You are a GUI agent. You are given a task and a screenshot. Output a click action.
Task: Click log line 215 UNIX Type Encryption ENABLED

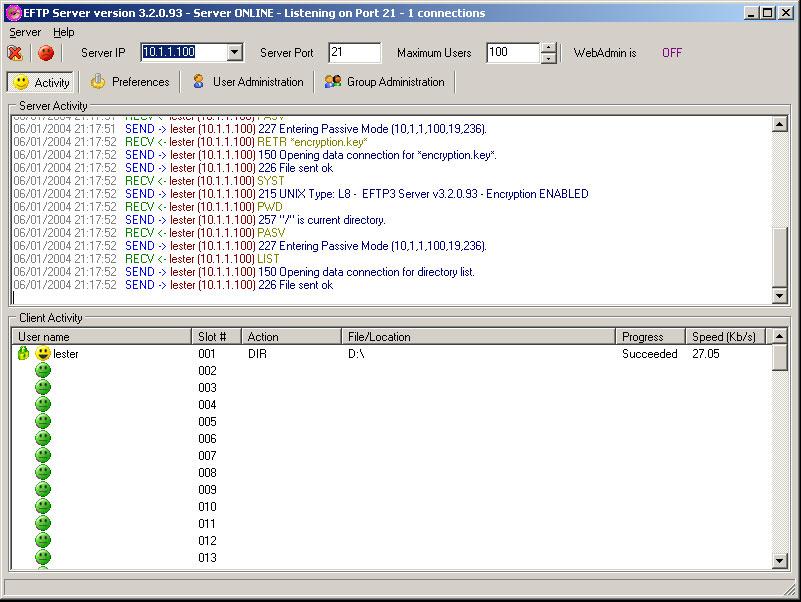(301, 194)
